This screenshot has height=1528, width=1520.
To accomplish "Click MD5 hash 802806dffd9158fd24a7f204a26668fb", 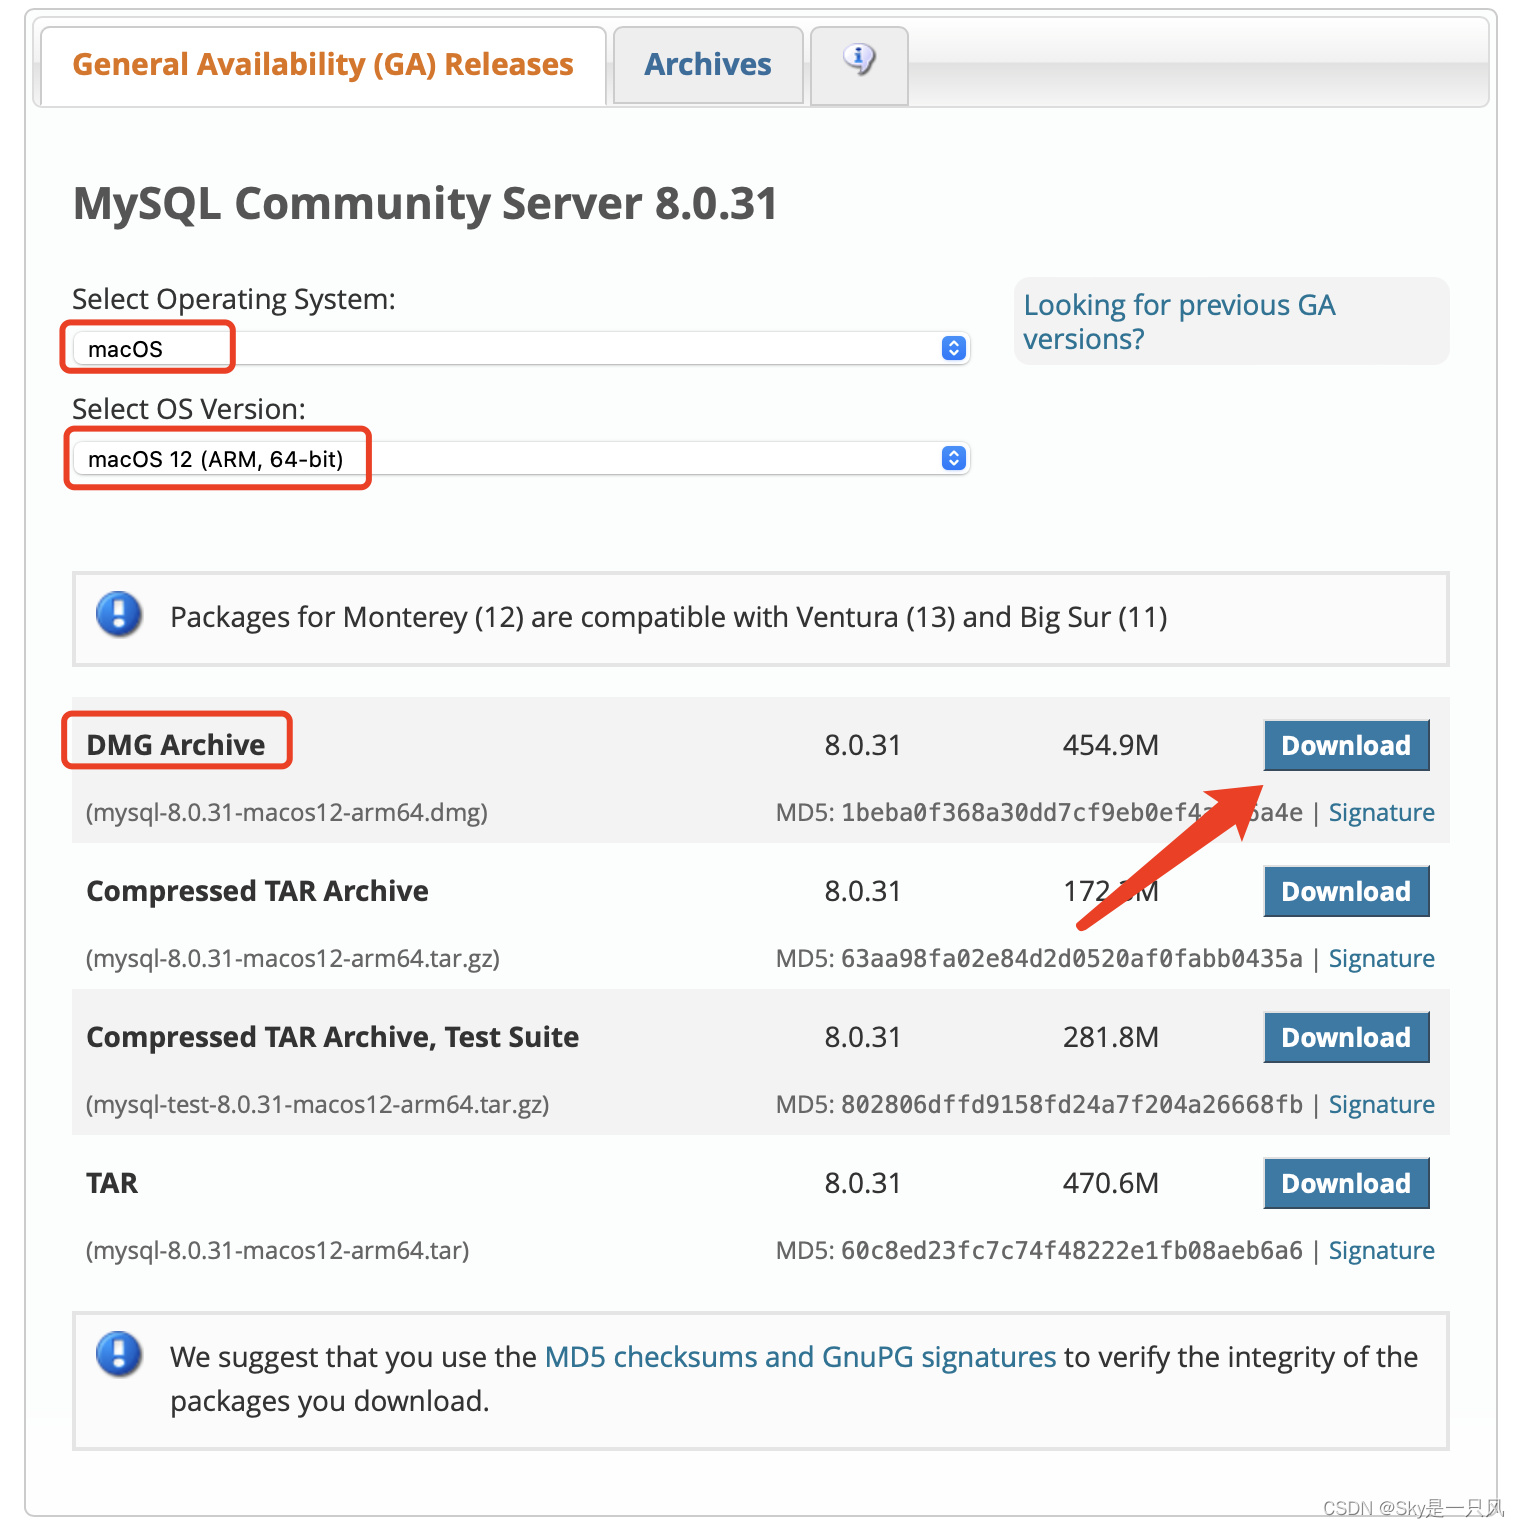I will (1072, 1104).
